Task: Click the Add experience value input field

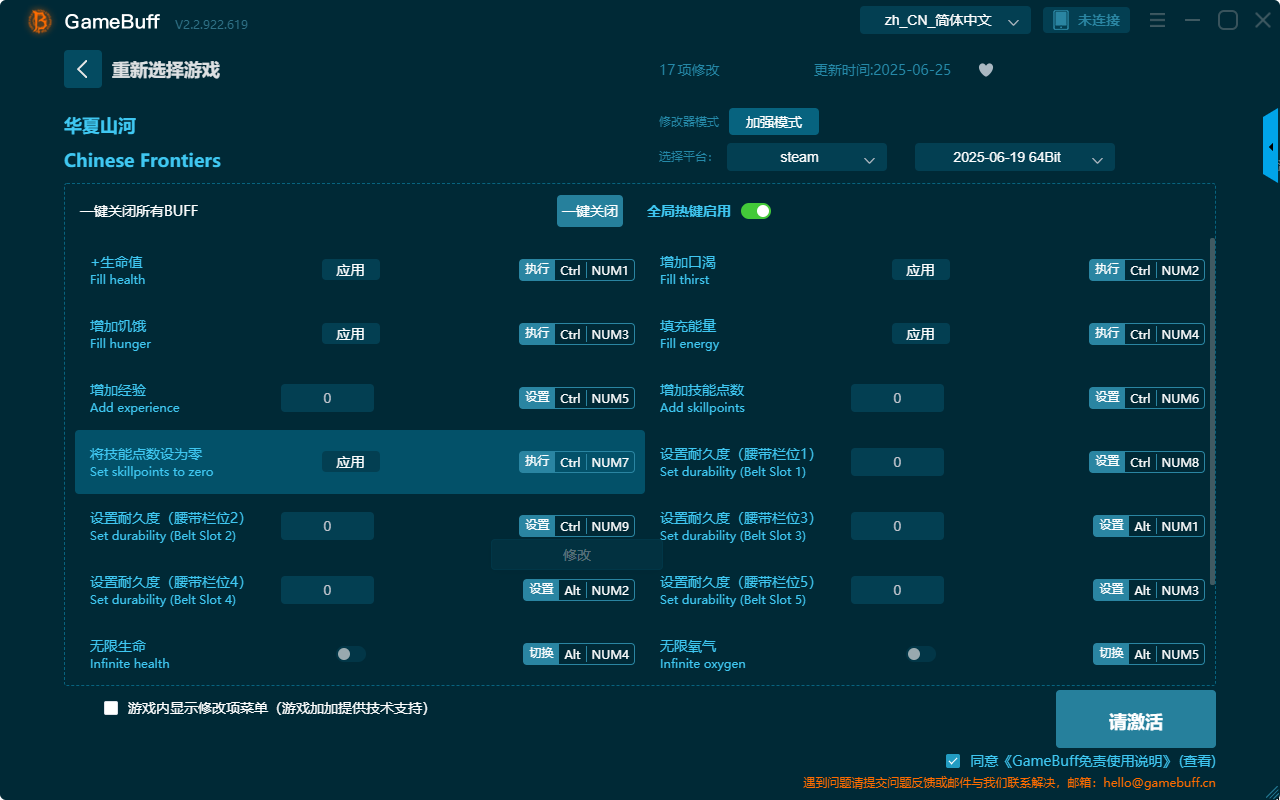Action: [327, 397]
